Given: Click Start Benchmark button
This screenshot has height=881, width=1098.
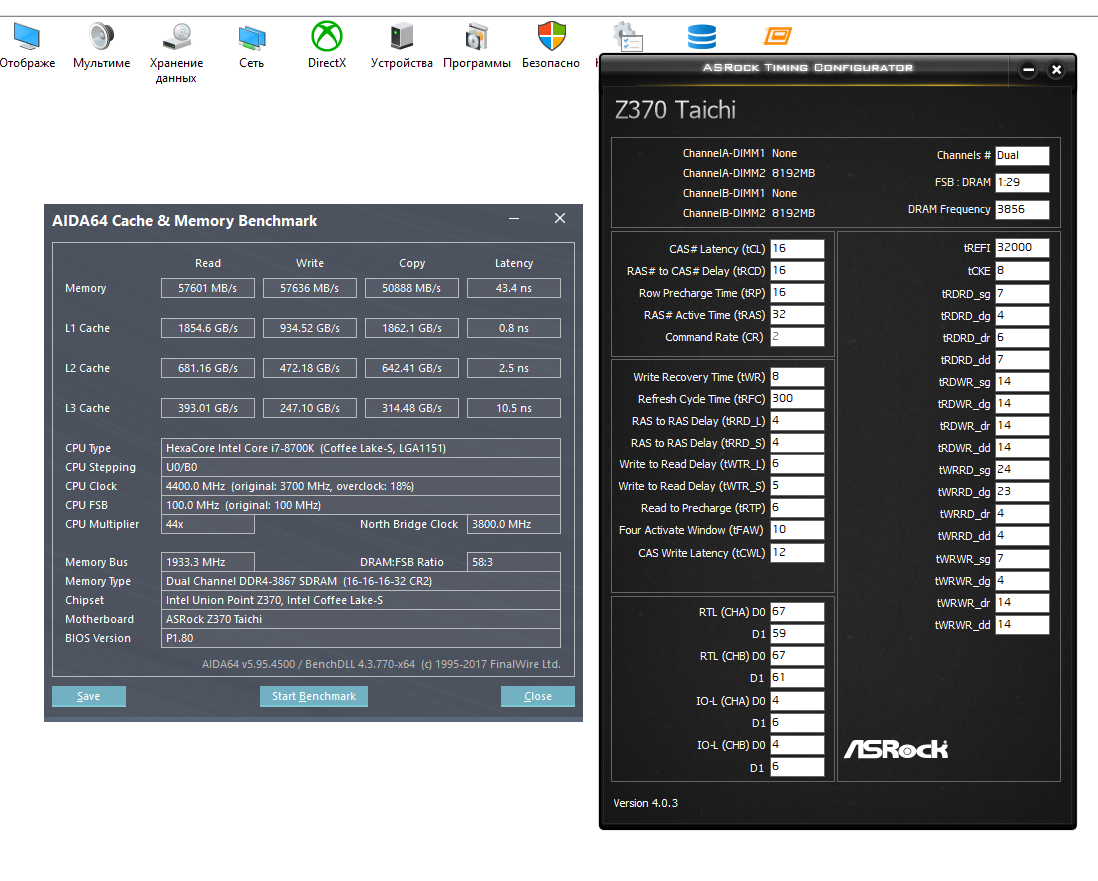Looking at the screenshot, I should tap(314, 696).
